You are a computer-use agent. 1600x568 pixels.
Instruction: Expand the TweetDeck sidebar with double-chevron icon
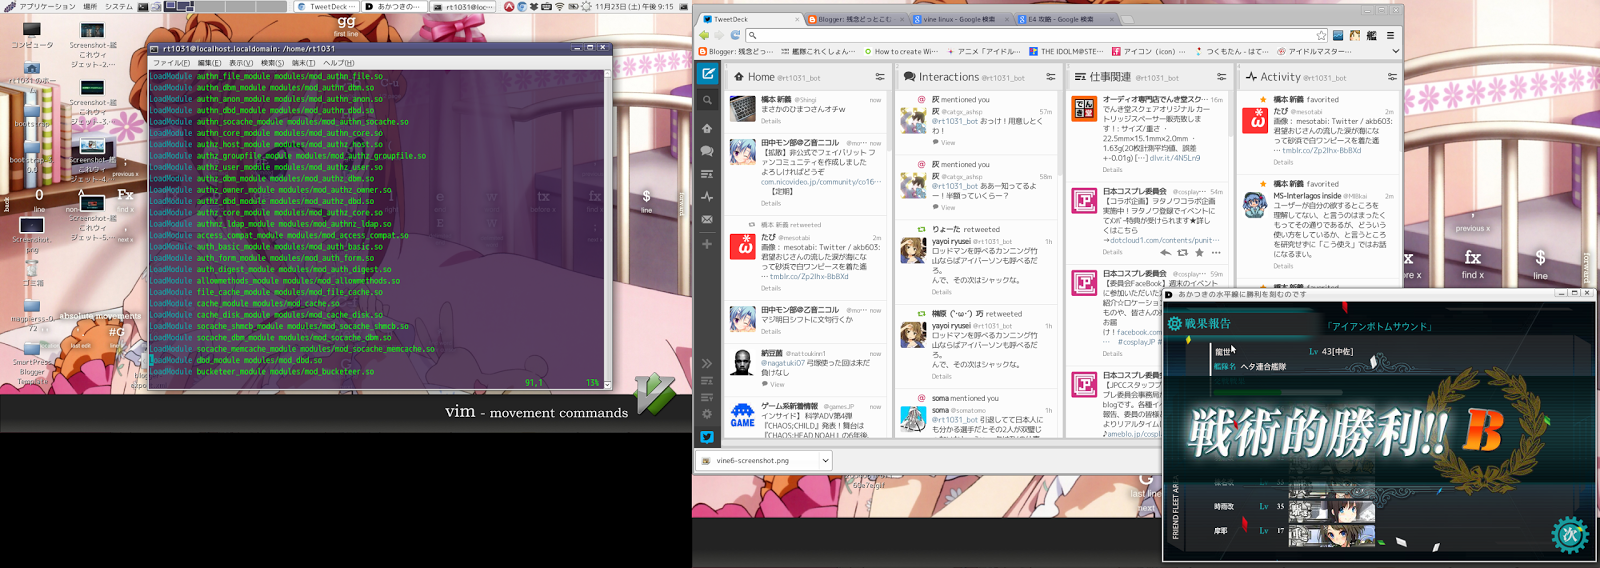707,363
